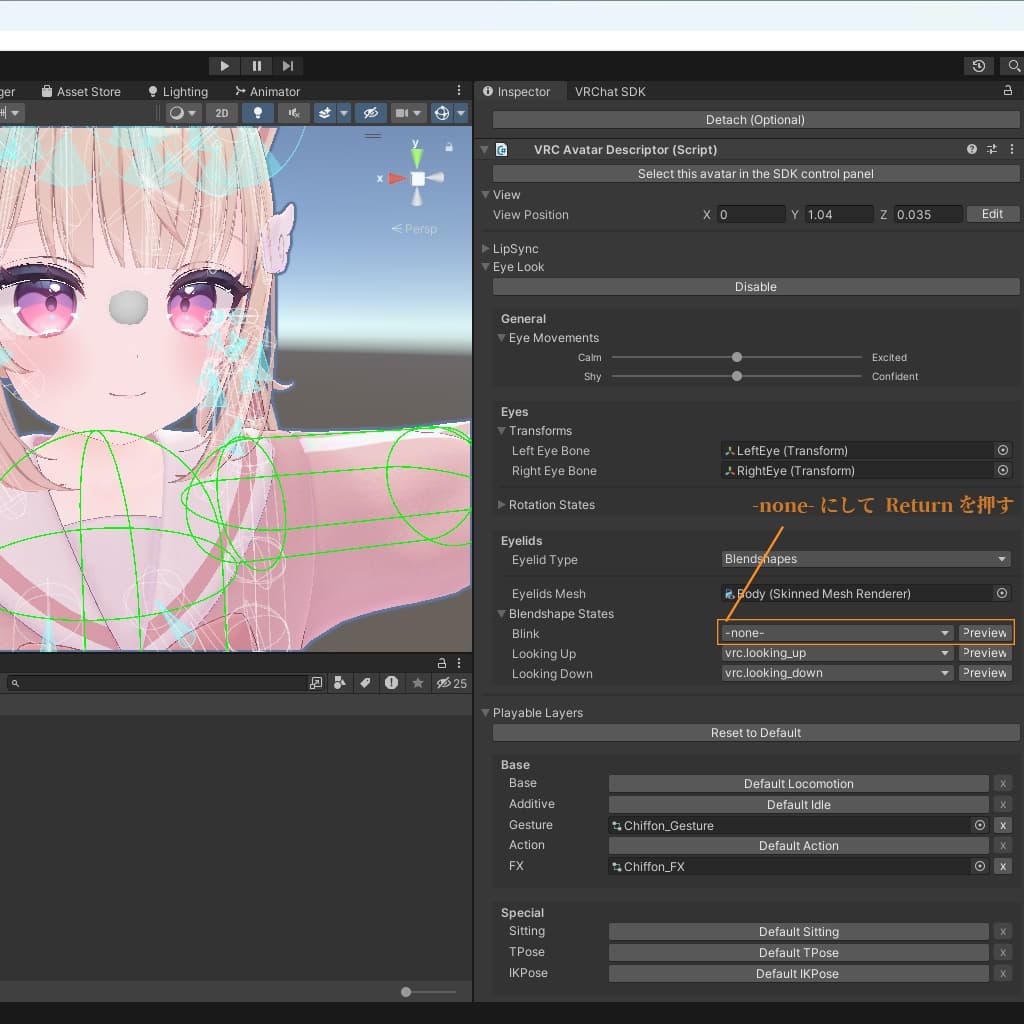The width and height of the screenshot is (1024, 1024).
Task: Click the favorites star icon in Project panel
Action: [418, 683]
